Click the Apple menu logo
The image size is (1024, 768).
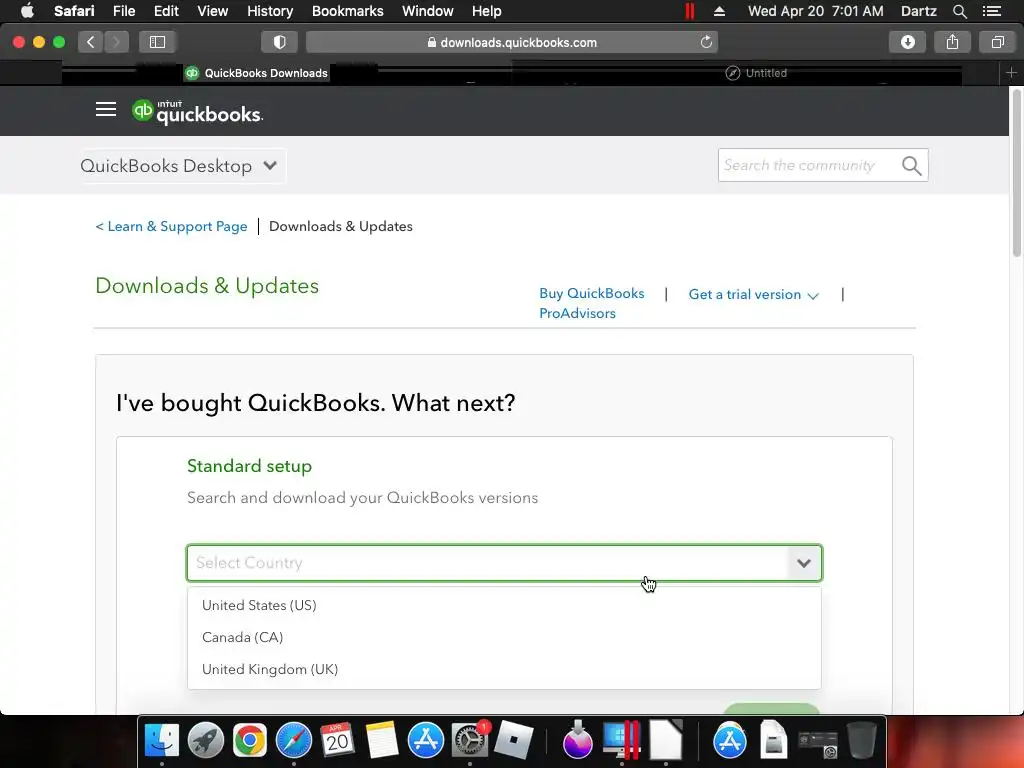(x=27, y=11)
